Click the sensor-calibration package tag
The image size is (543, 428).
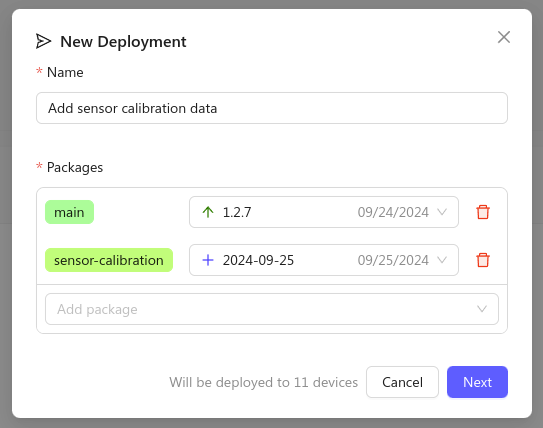[x=109, y=260]
